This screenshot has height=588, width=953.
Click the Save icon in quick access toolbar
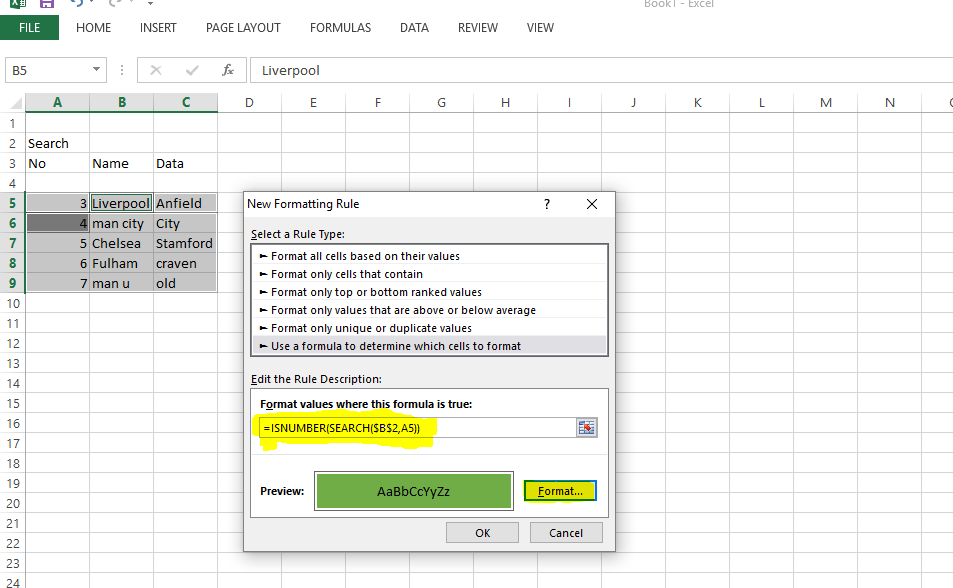[x=46, y=4]
